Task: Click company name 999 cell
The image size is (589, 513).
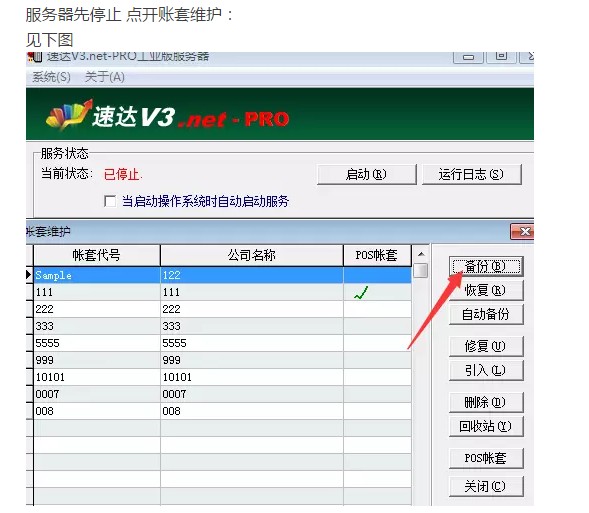Action: pos(252,360)
